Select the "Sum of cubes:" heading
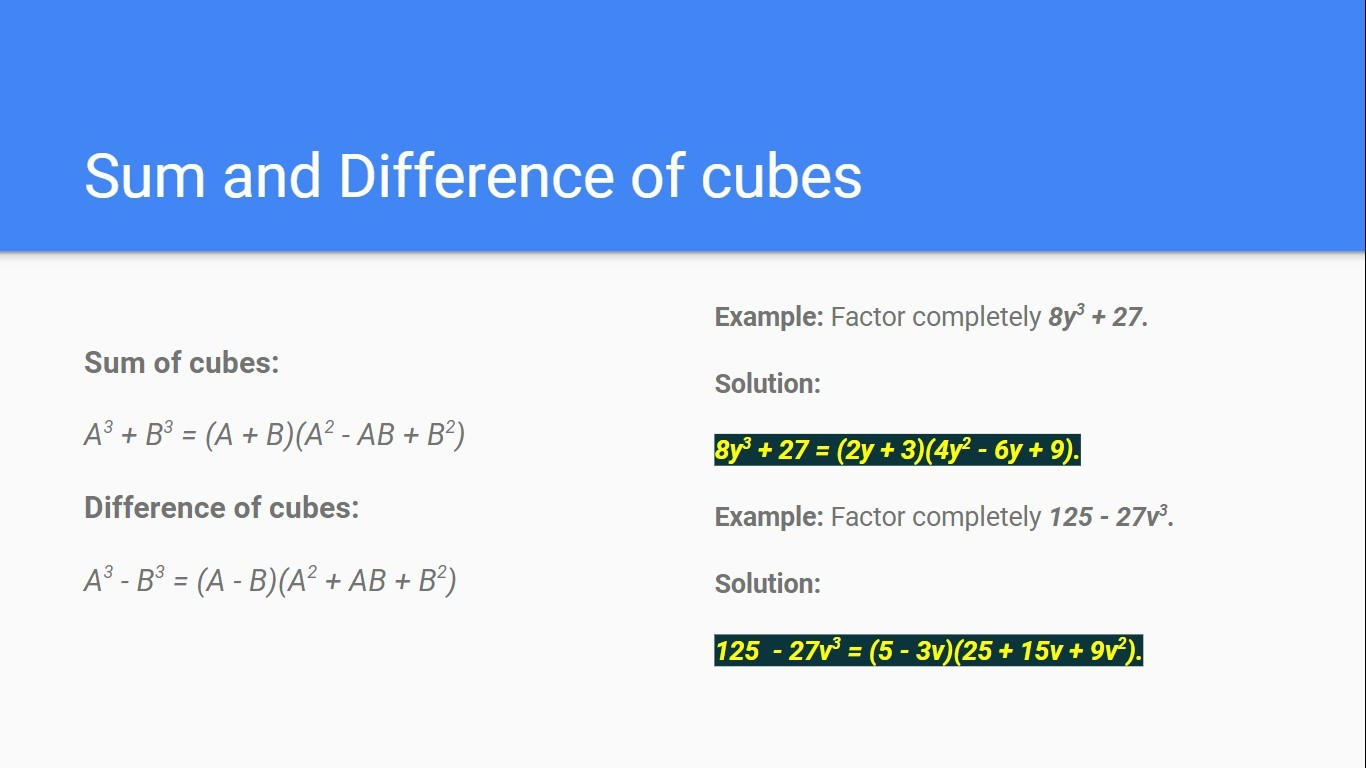The height and width of the screenshot is (768, 1366). [x=181, y=362]
